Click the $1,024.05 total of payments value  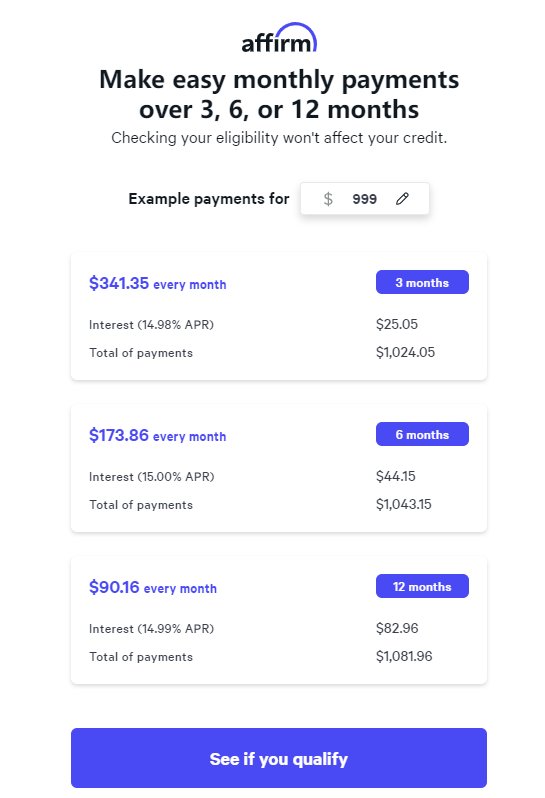coord(405,352)
